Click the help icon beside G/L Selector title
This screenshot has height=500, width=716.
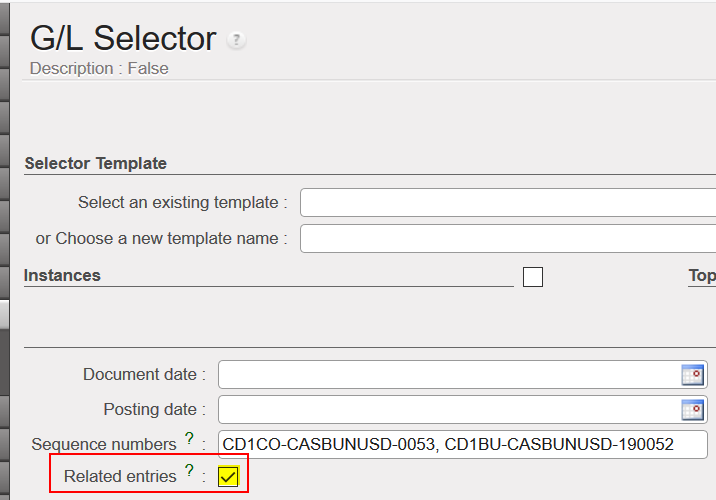[x=236, y=41]
